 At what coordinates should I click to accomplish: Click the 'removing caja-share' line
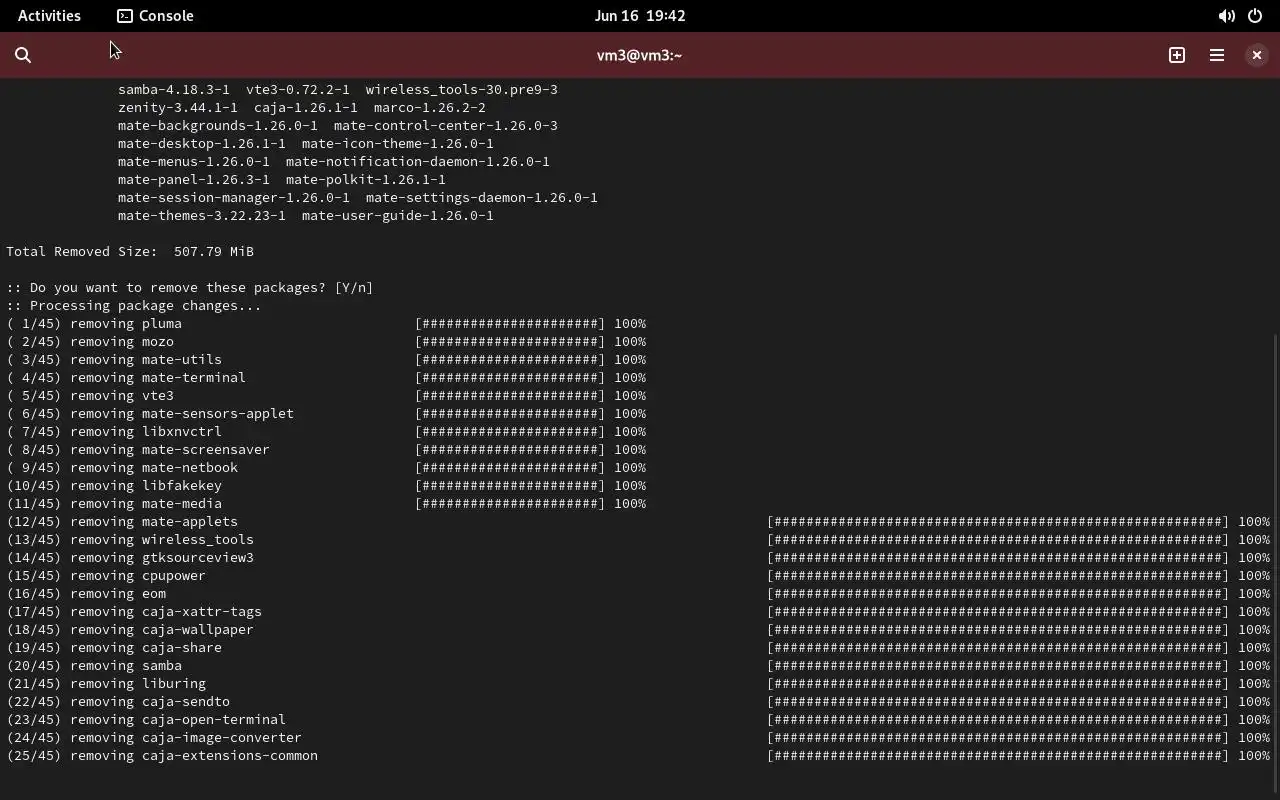(x=638, y=648)
